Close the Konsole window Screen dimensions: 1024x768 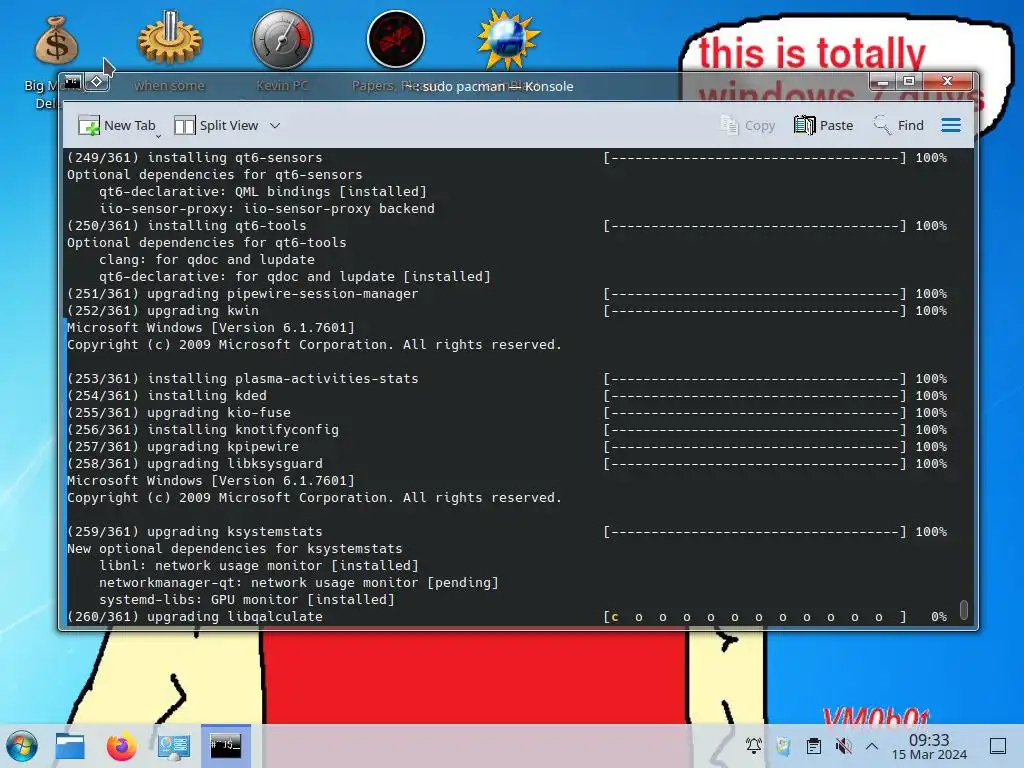click(x=948, y=82)
